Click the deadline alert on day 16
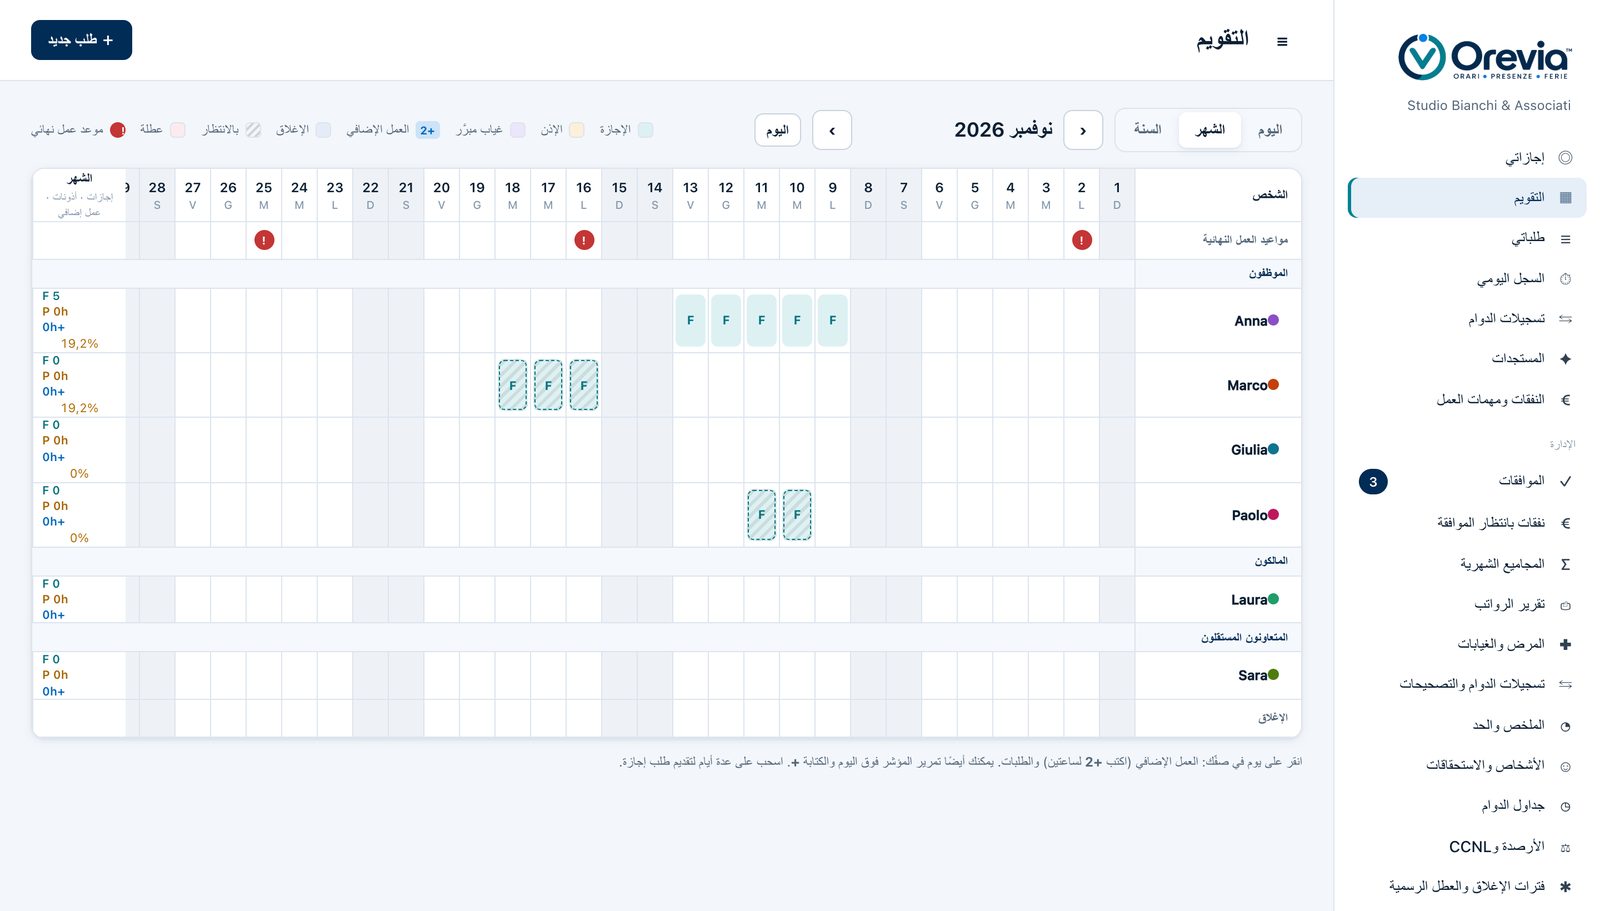The image size is (1600, 911). click(x=584, y=240)
